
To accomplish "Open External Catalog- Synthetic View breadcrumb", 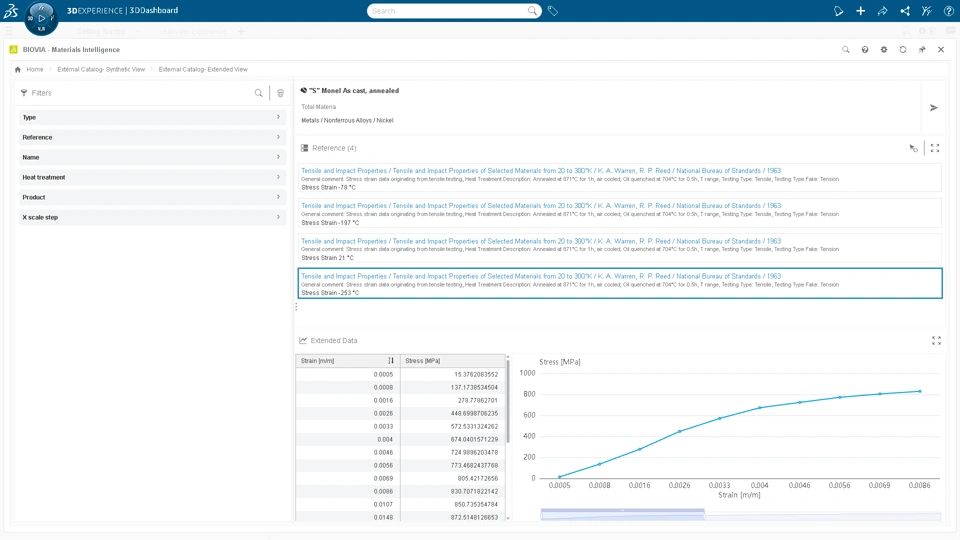I will 101,69.
